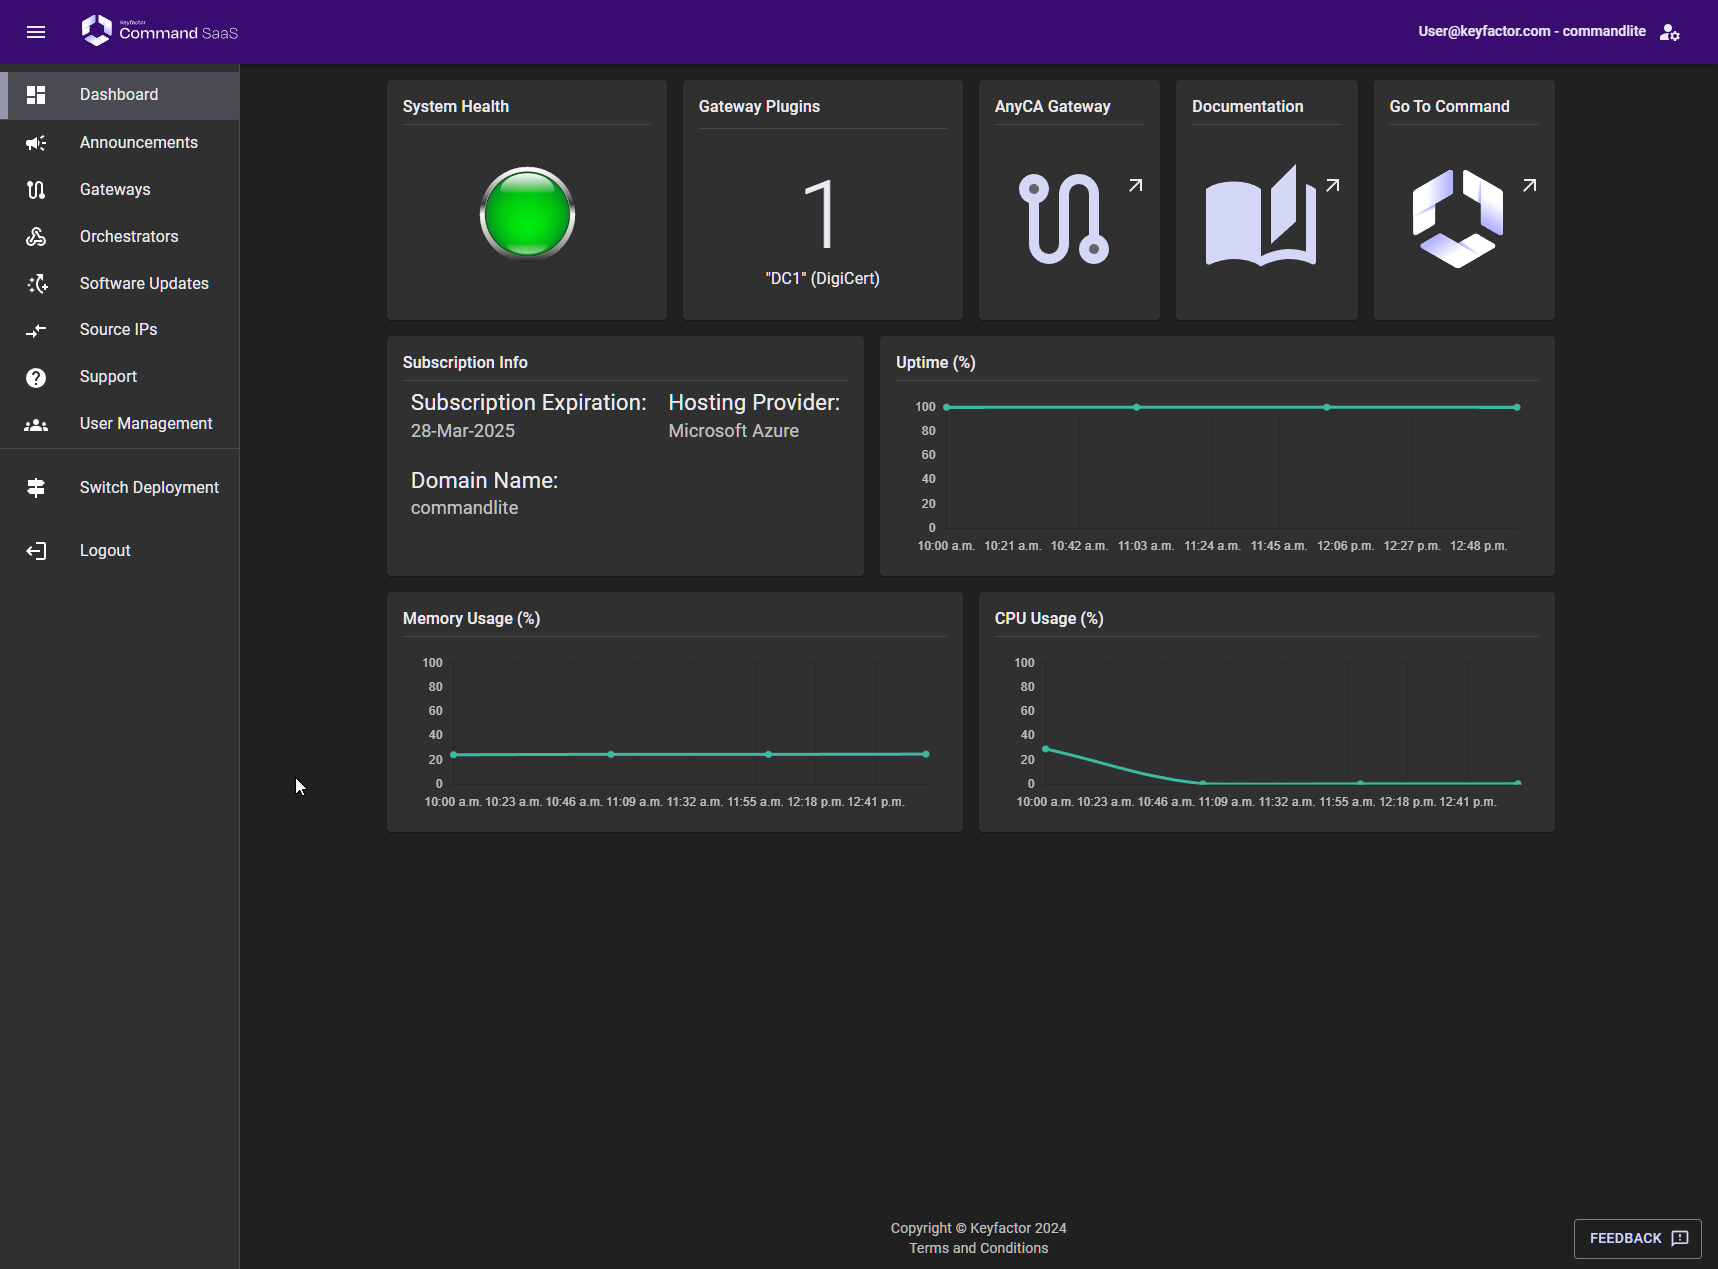This screenshot has width=1718, height=1269.
Task: Open the Go To Command logo icon
Action: point(1457,218)
